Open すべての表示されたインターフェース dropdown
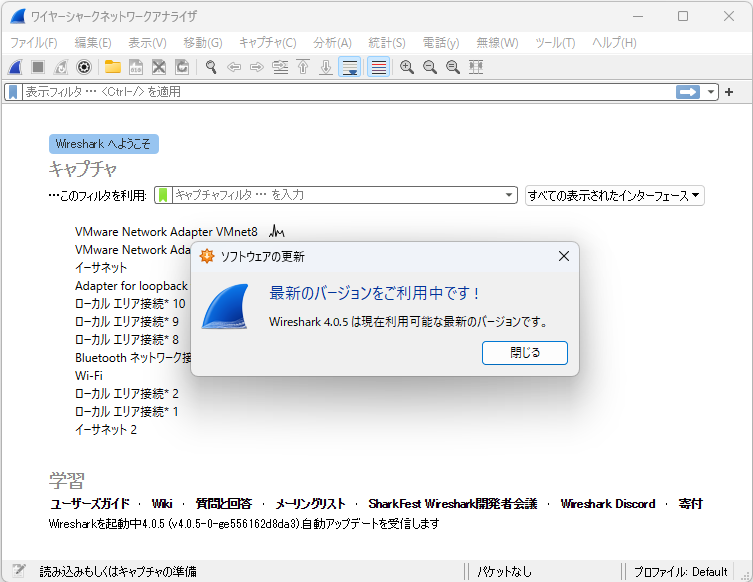This screenshot has width=753, height=582. [x=615, y=195]
